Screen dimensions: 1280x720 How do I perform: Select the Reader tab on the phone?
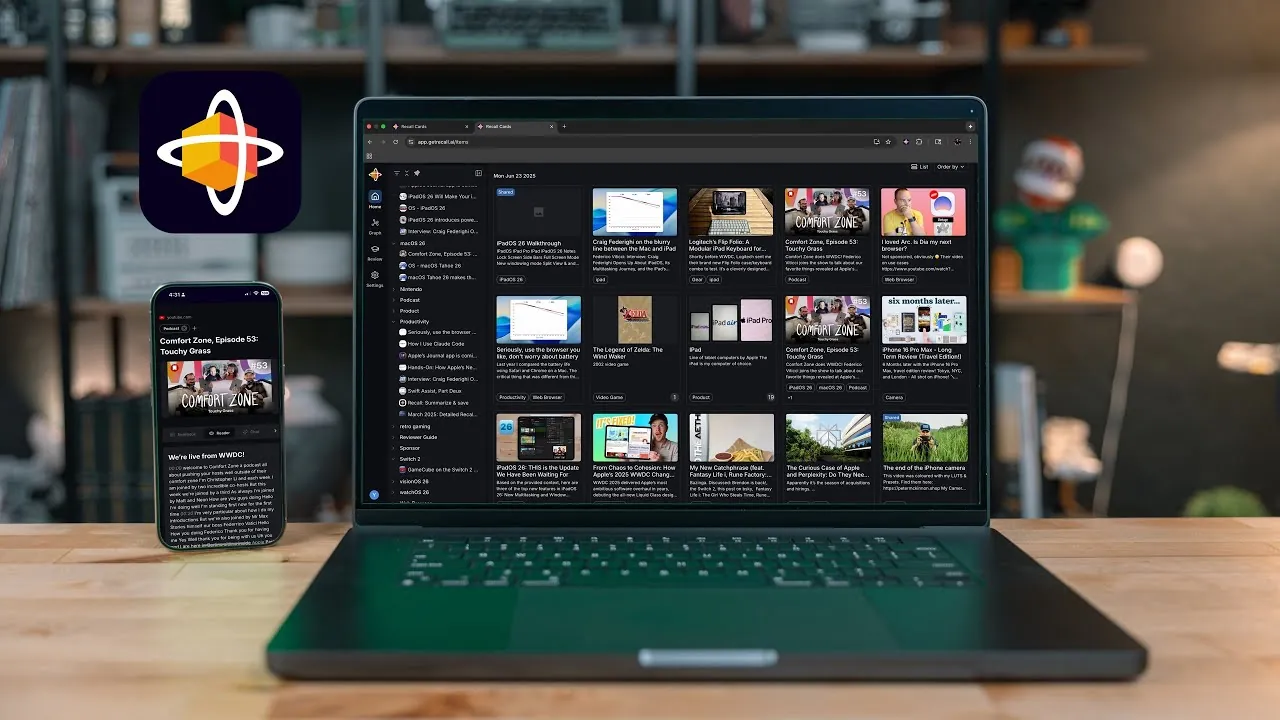click(x=222, y=433)
